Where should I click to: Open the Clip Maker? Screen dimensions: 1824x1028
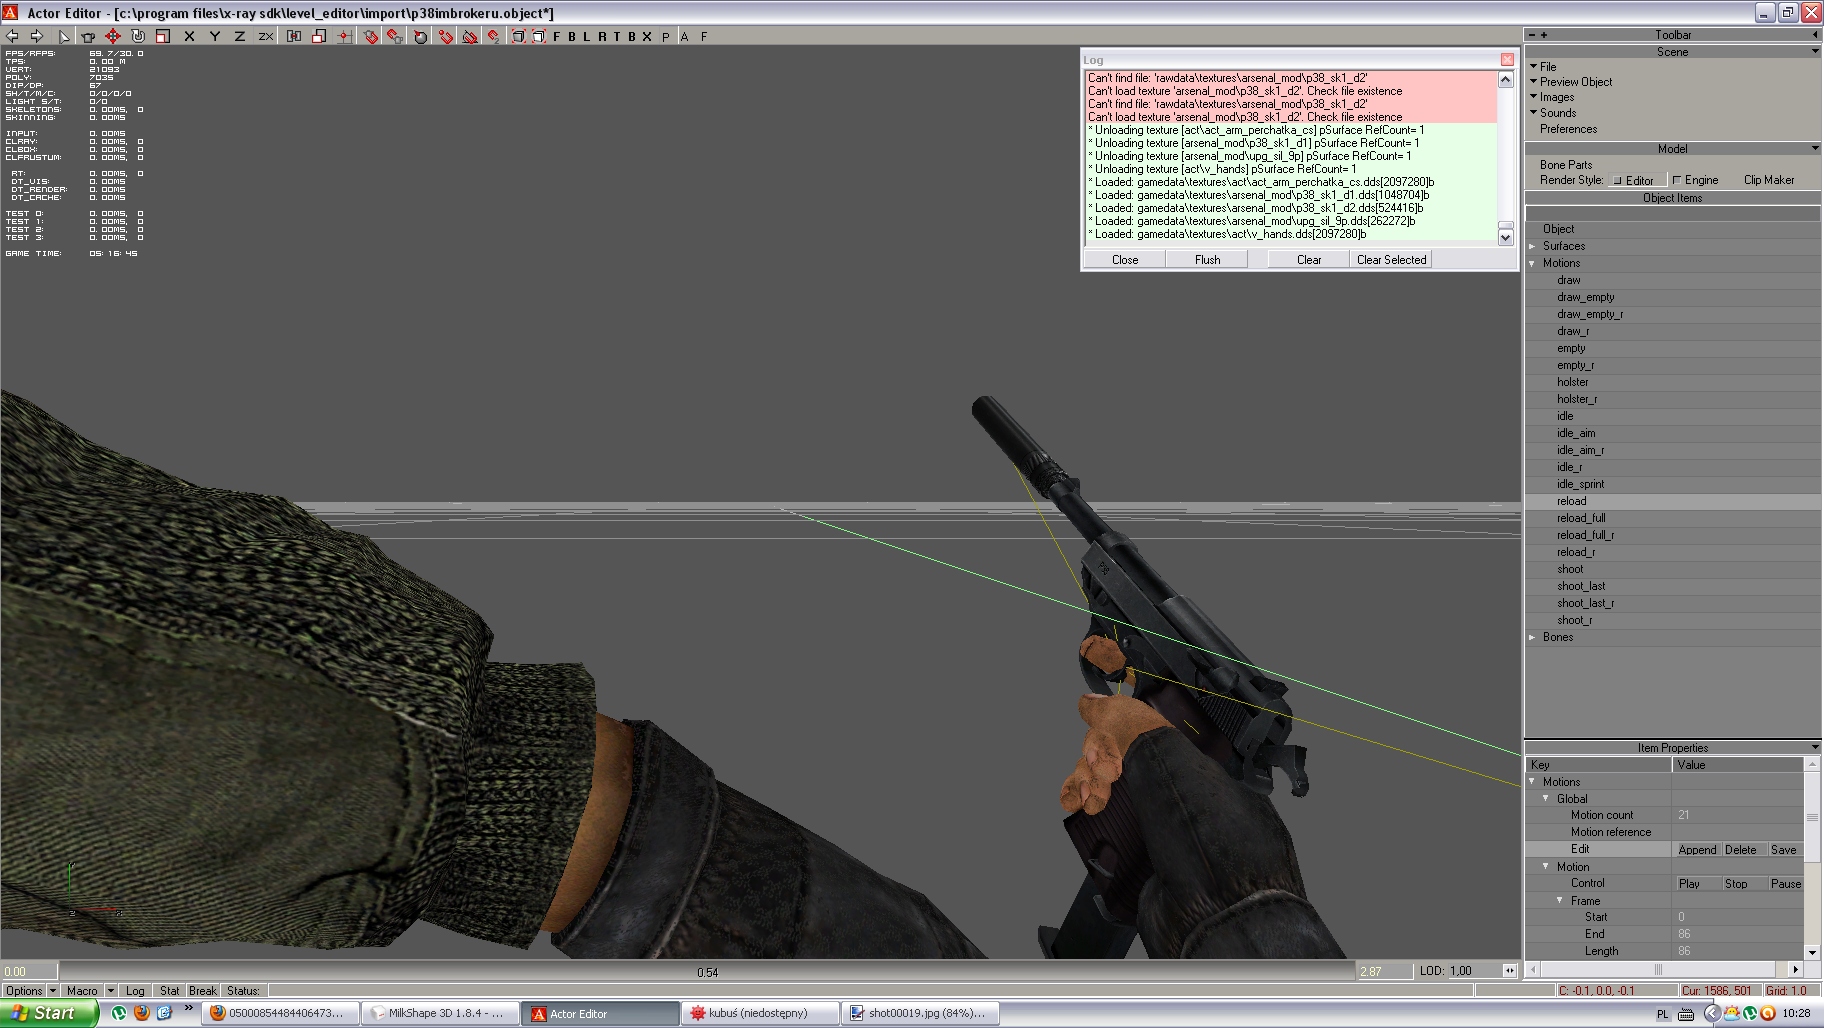point(1769,180)
